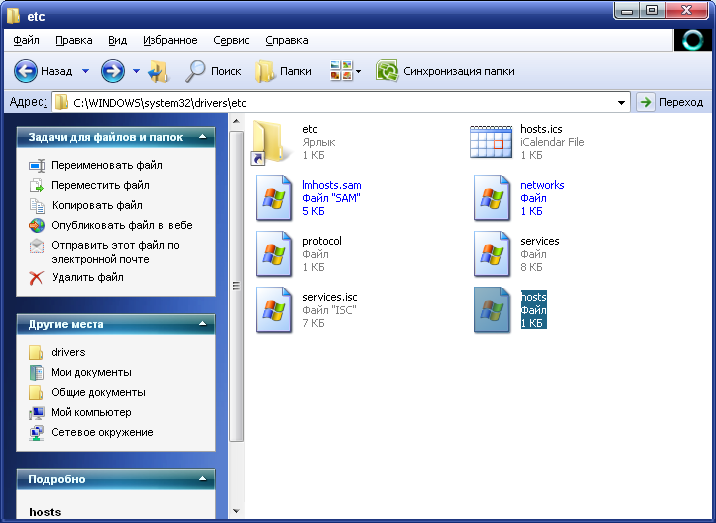Open the Справка menu
716x523 pixels.
pyautogui.click(x=287, y=40)
